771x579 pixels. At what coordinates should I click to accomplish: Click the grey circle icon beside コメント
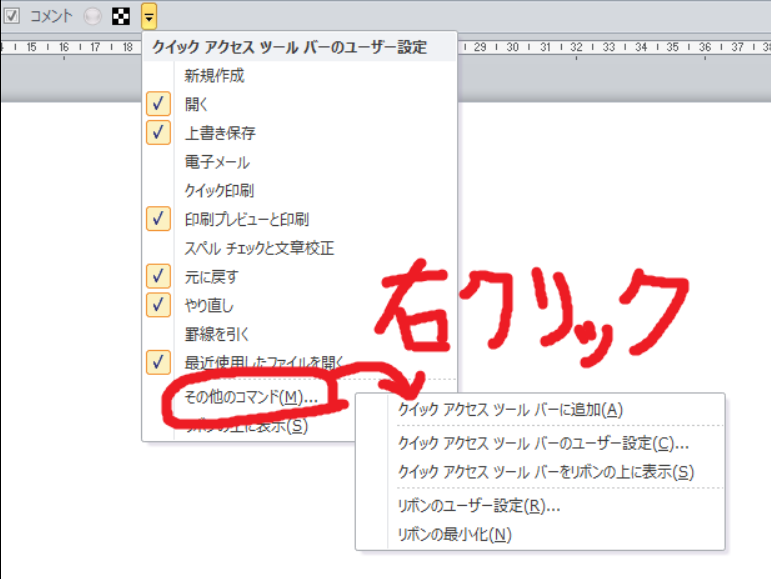(x=93, y=16)
